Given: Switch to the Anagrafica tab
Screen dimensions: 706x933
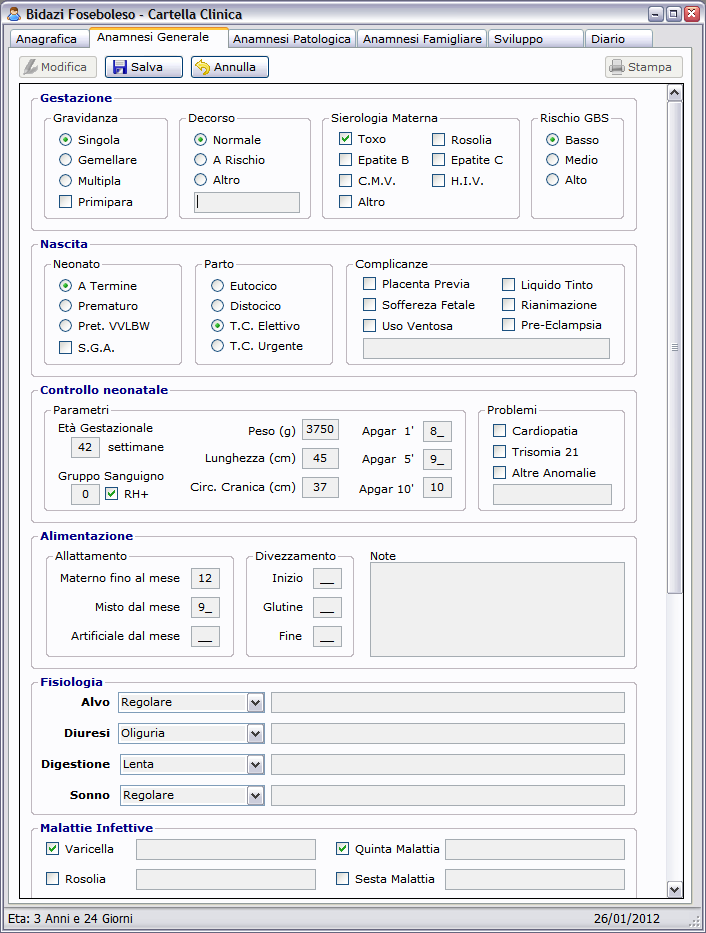Looking at the screenshot, I should [49, 39].
